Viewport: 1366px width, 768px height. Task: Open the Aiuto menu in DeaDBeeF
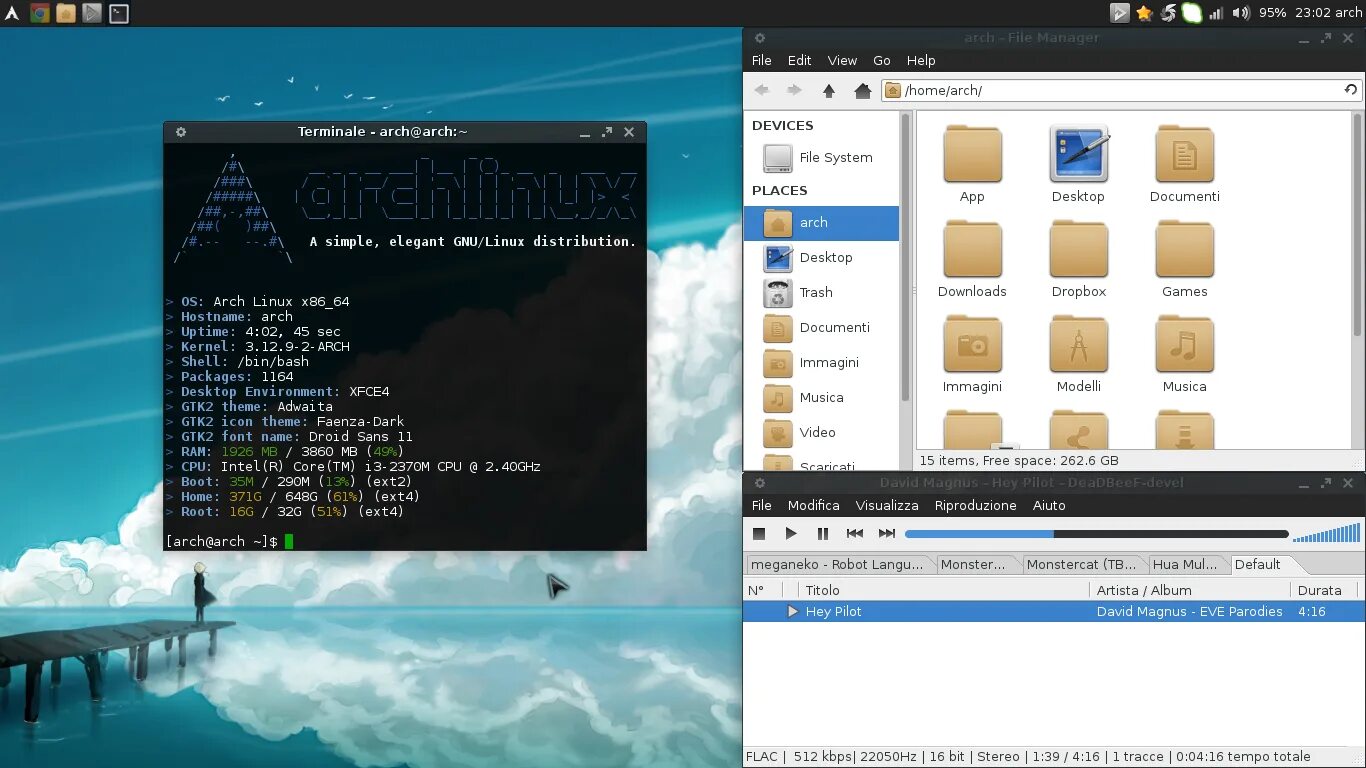tap(1049, 505)
